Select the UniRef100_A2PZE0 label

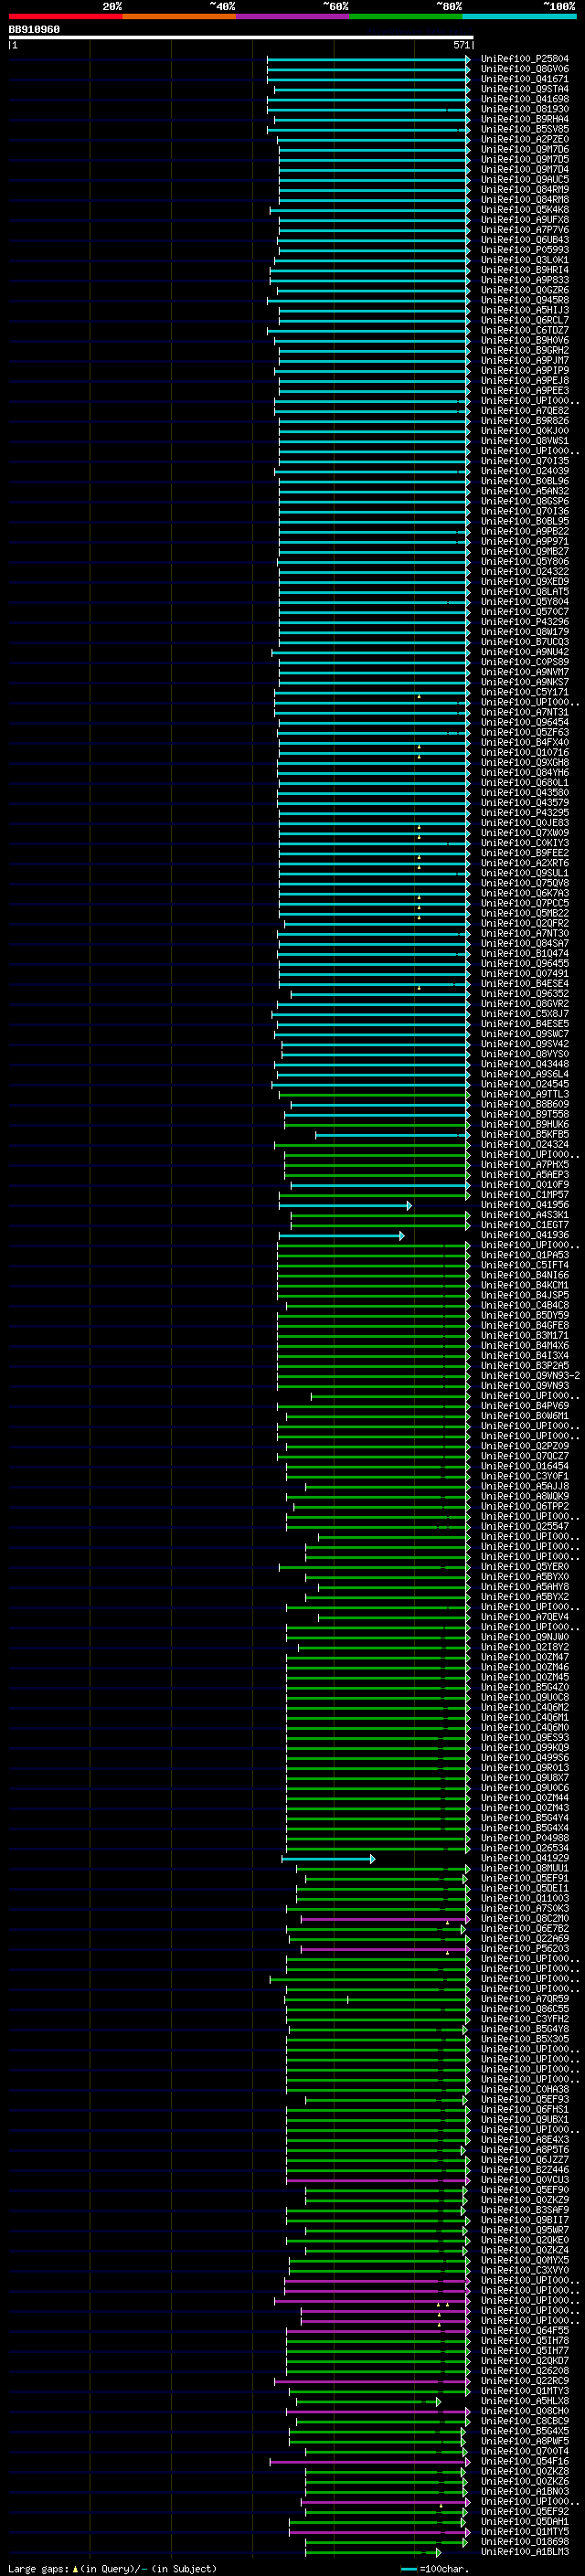click(525, 139)
